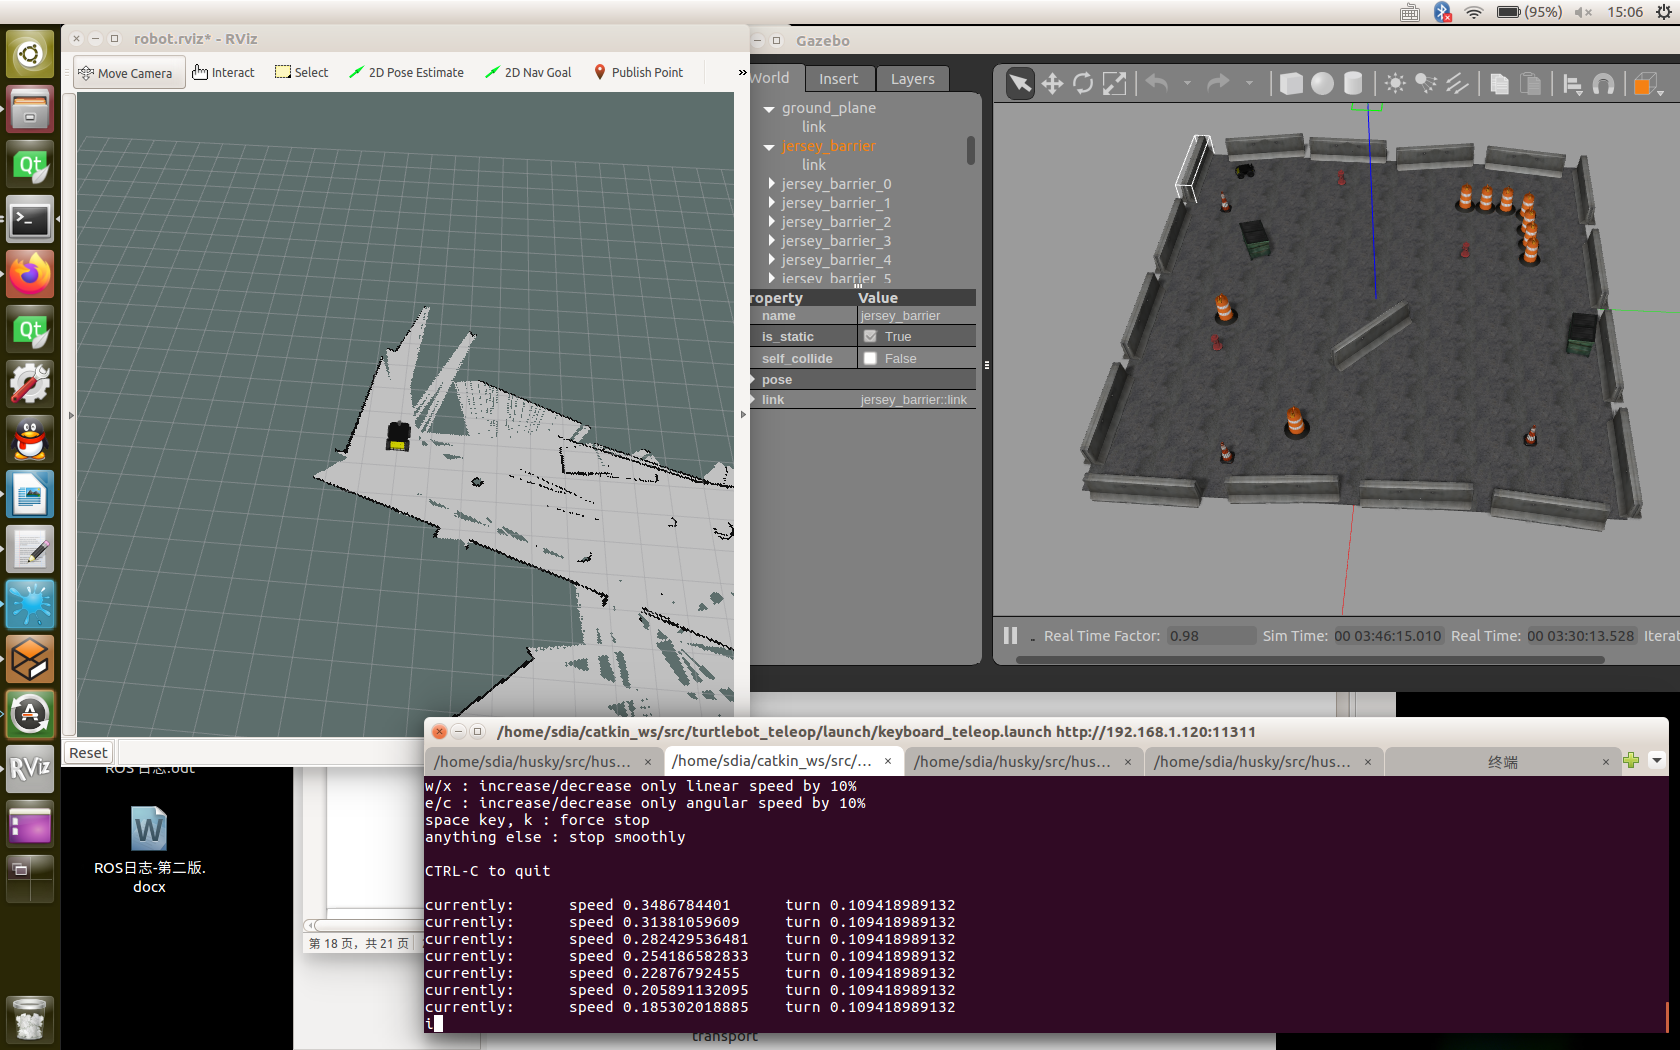The image size is (1680, 1050).
Task: Collapse the ground_plane tree node
Action: tap(769, 109)
